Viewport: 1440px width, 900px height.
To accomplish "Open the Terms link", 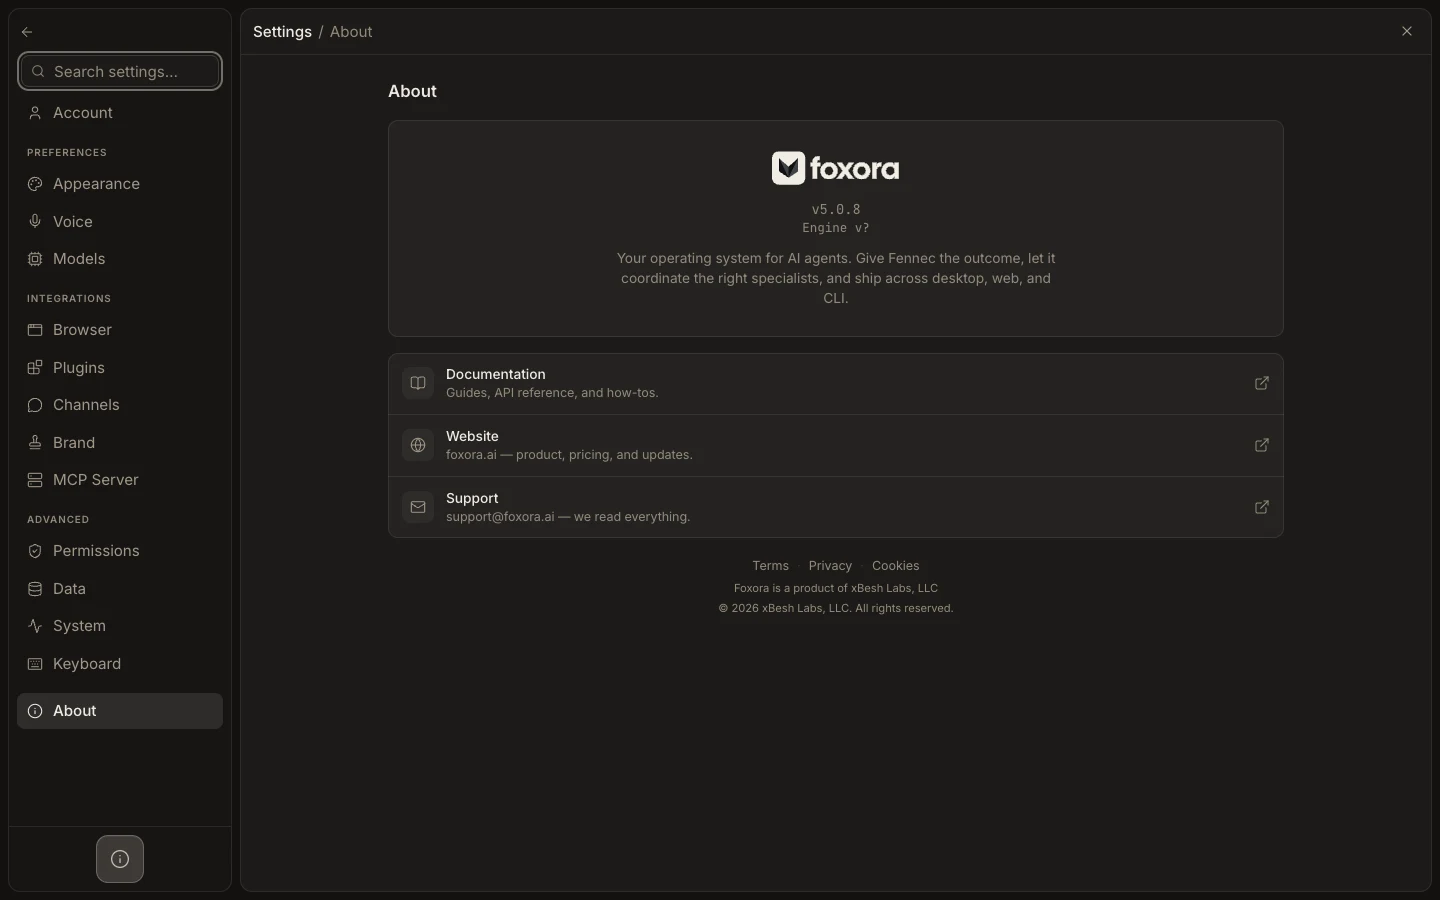I will pyautogui.click(x=770, y=566).
